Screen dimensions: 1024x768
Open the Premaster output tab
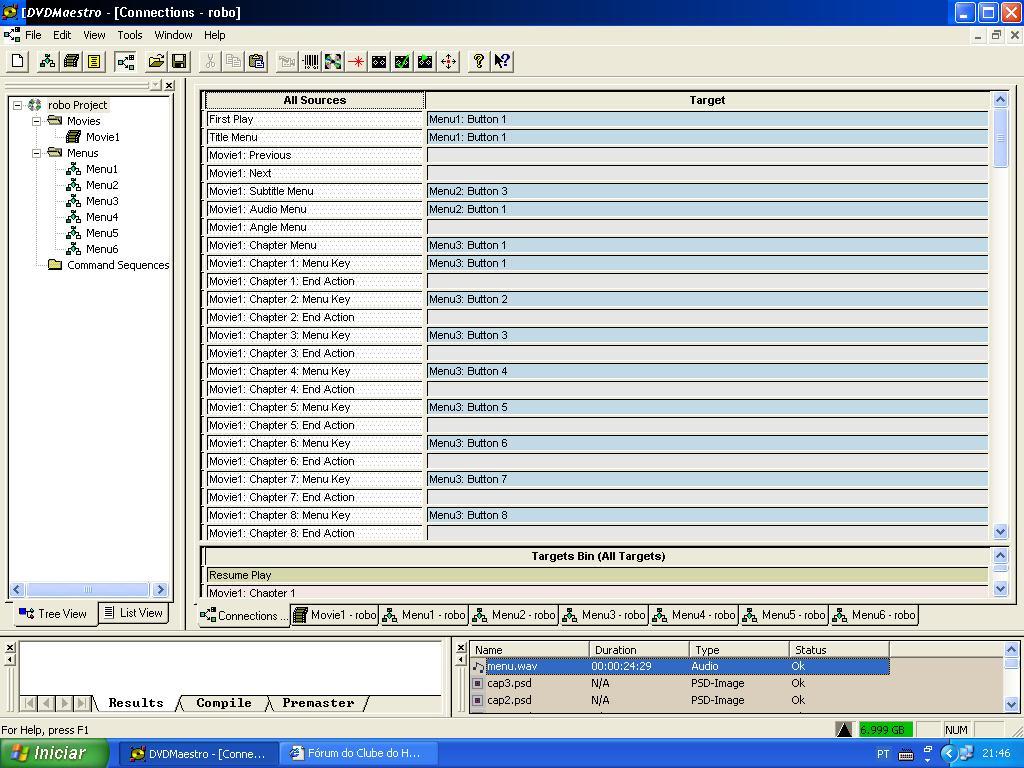(x=318, y=703)
